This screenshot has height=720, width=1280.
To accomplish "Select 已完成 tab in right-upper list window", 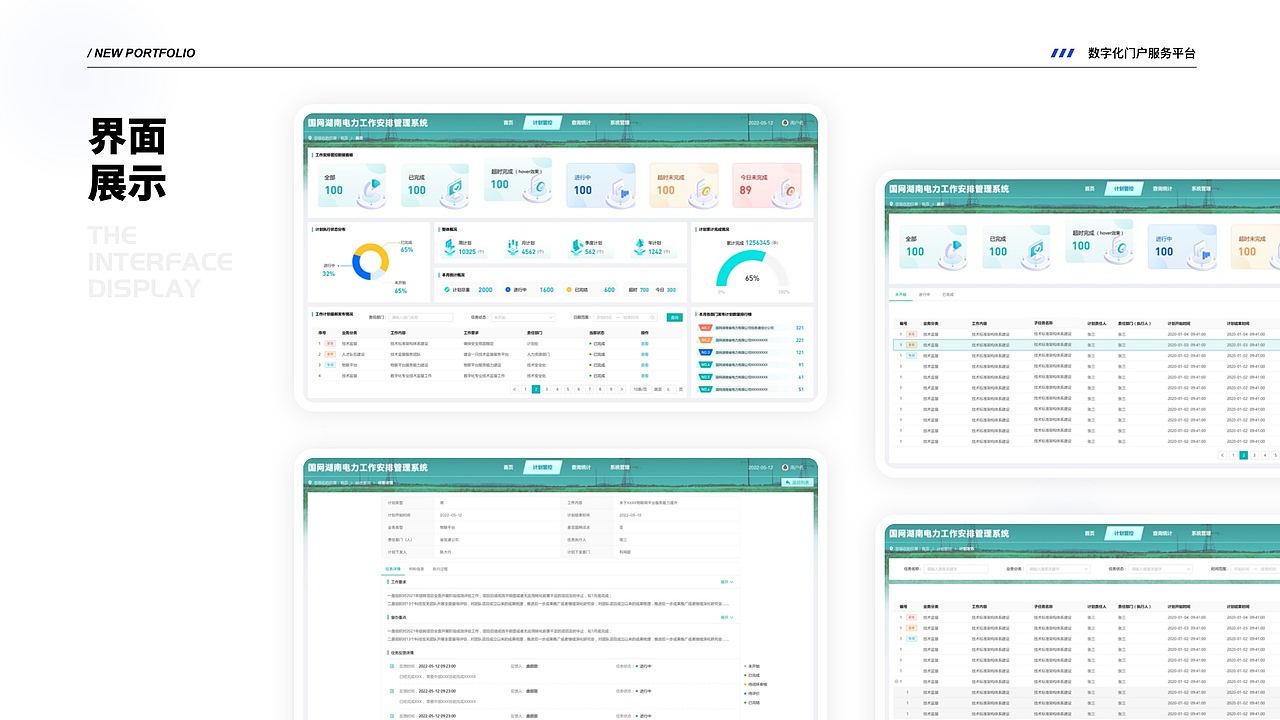I will pos(948,294).
